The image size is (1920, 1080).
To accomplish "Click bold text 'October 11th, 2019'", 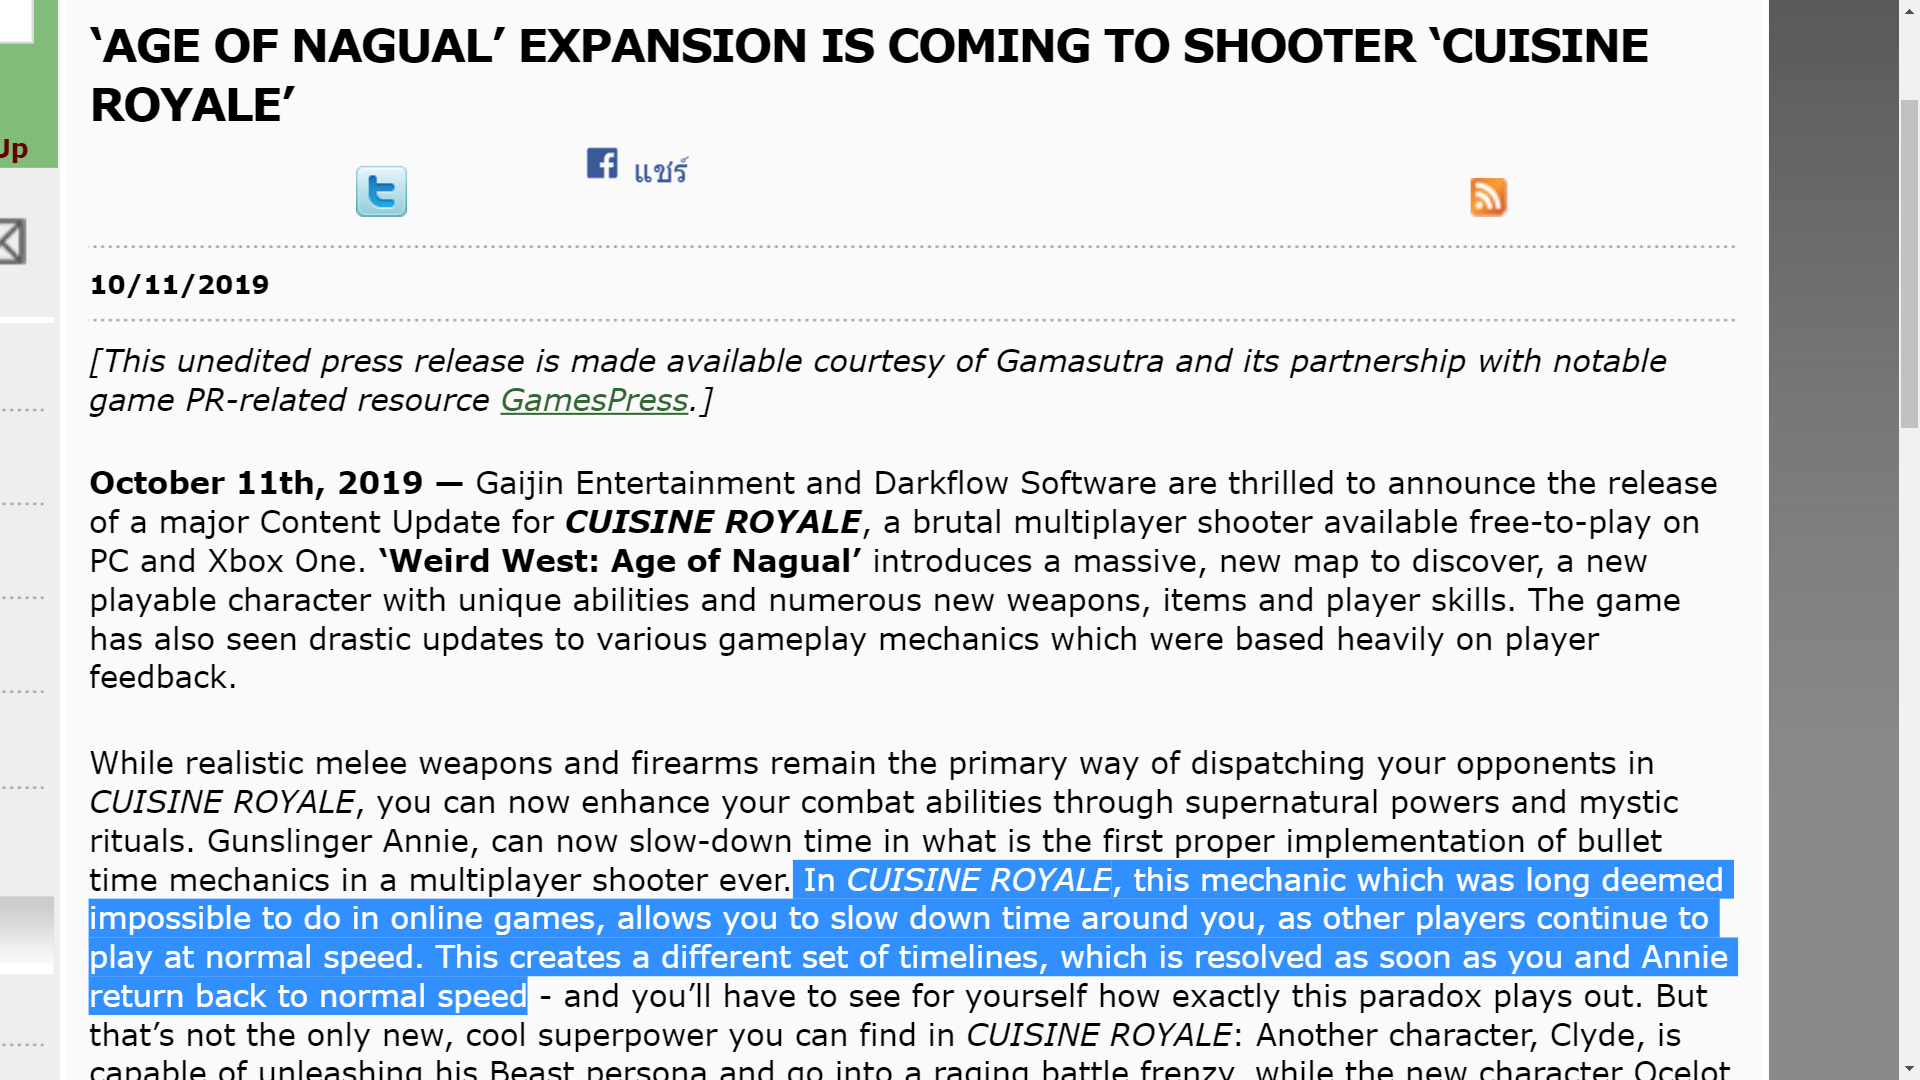I will [256, 483].
